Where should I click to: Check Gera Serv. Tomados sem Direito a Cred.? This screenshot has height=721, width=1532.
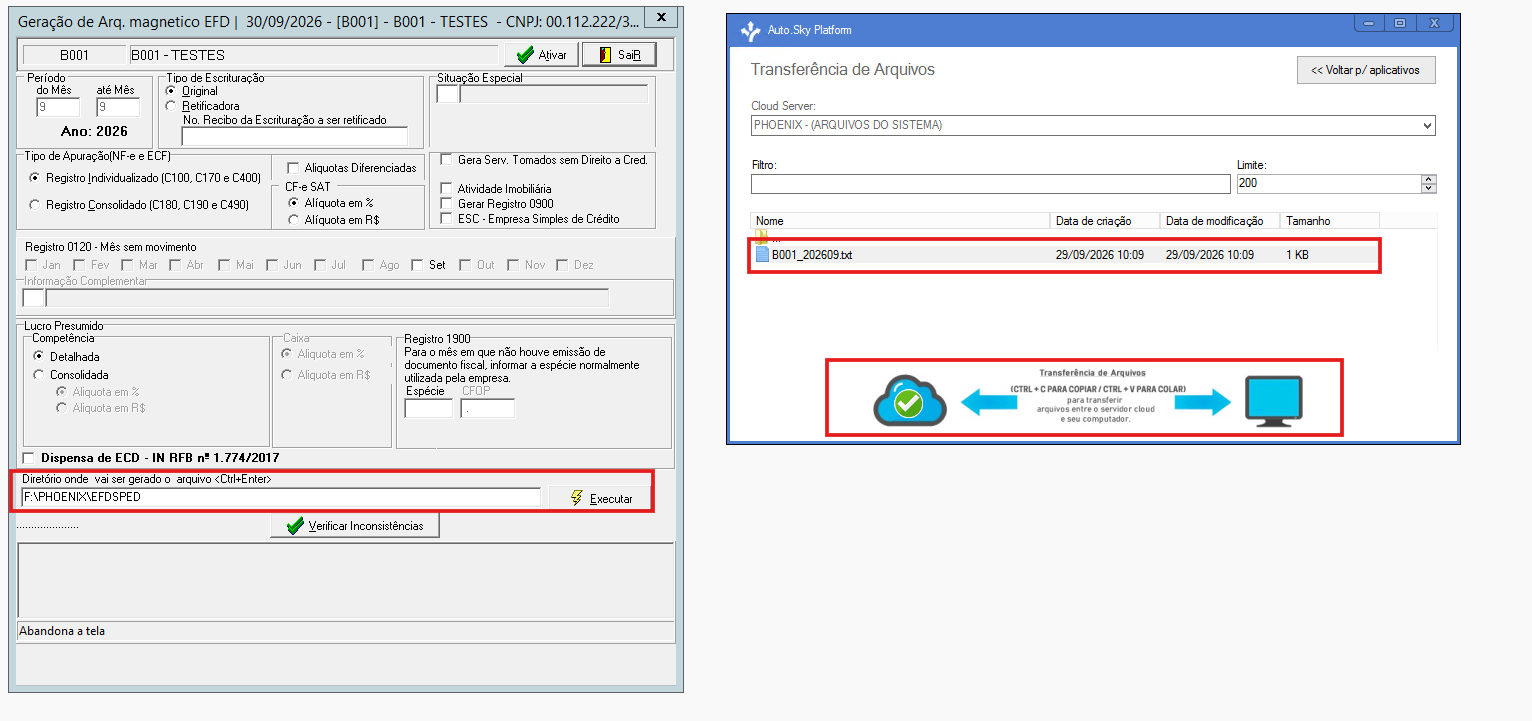click(x=447, y=160)
